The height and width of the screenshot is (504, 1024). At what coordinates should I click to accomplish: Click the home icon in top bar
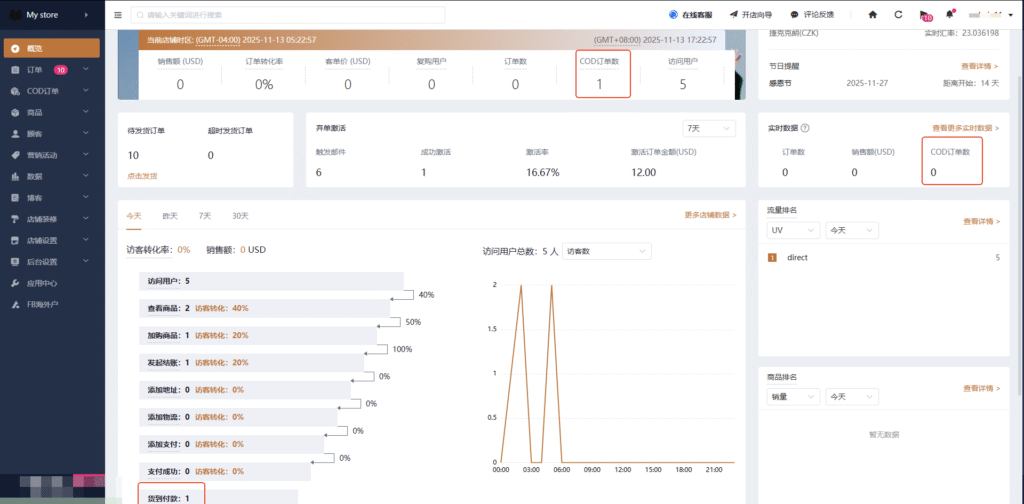[872, 15]
